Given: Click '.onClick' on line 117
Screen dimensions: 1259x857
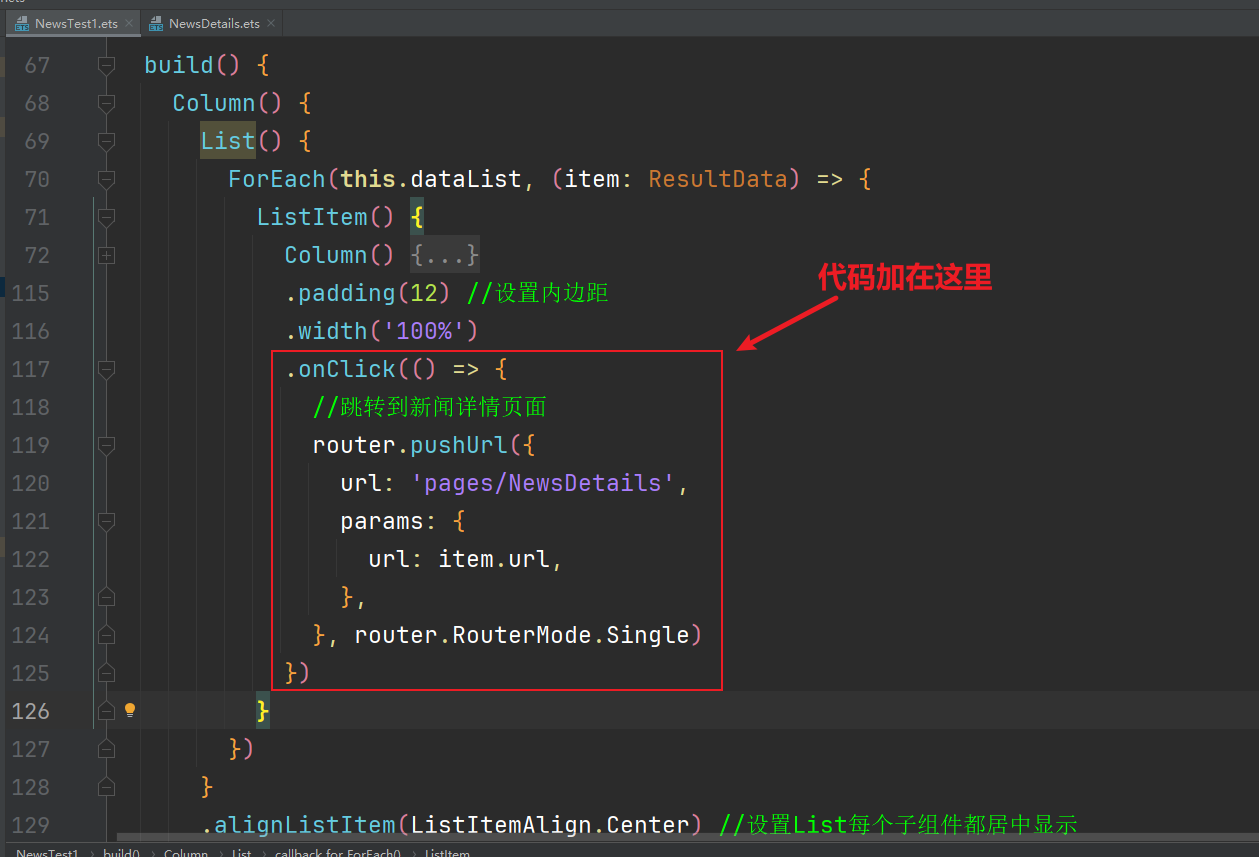Looking at the screenshot, I should 341,369.
